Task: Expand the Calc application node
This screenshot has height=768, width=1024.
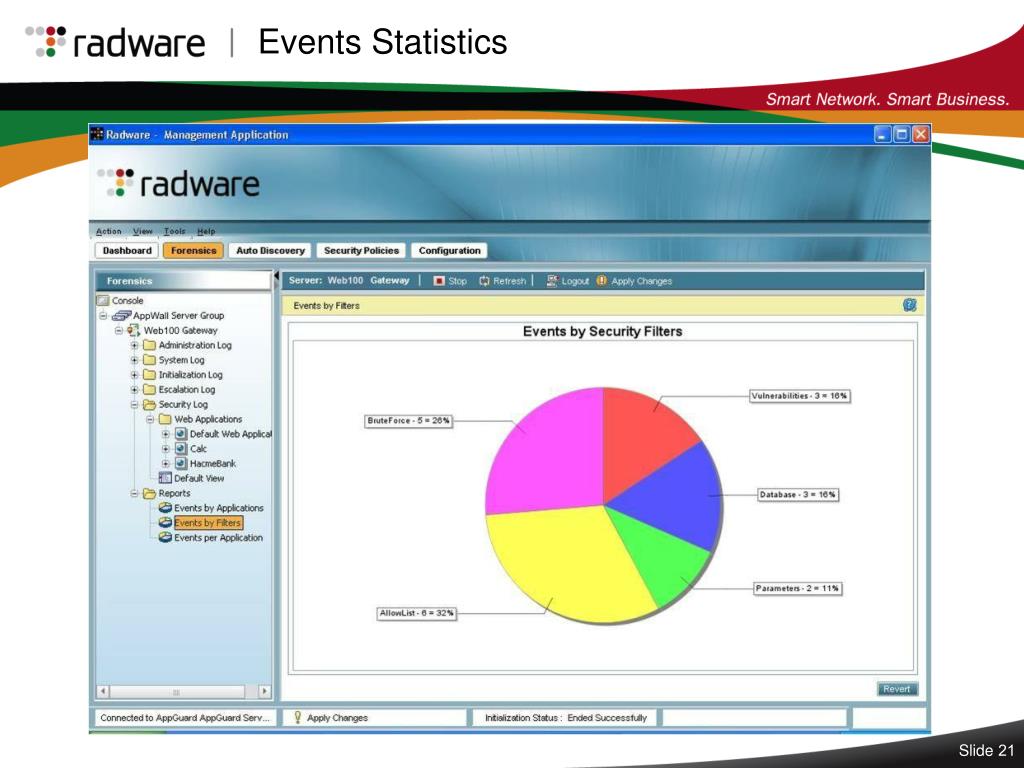Action: [166, 449]
